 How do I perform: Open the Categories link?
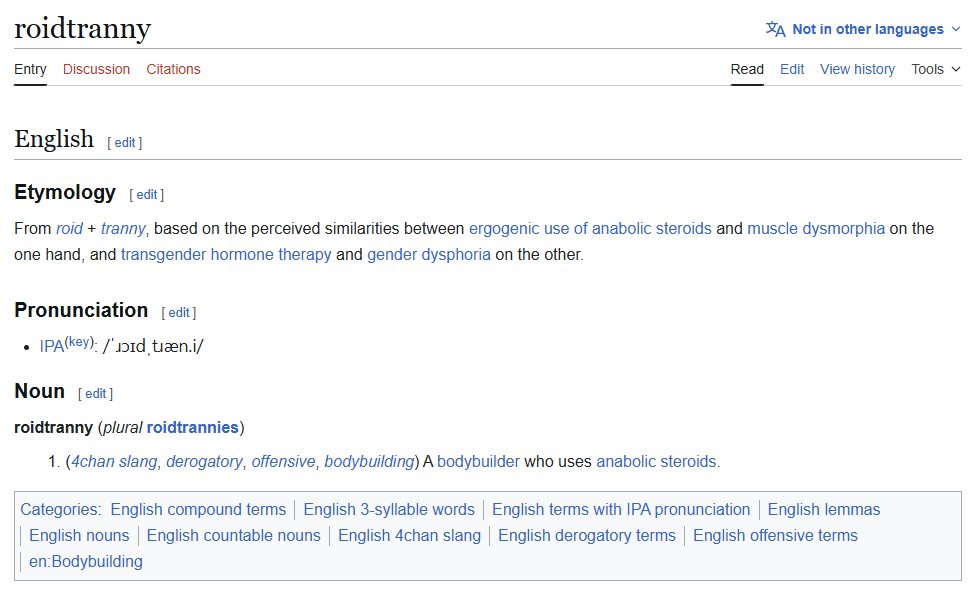(59, 510)
